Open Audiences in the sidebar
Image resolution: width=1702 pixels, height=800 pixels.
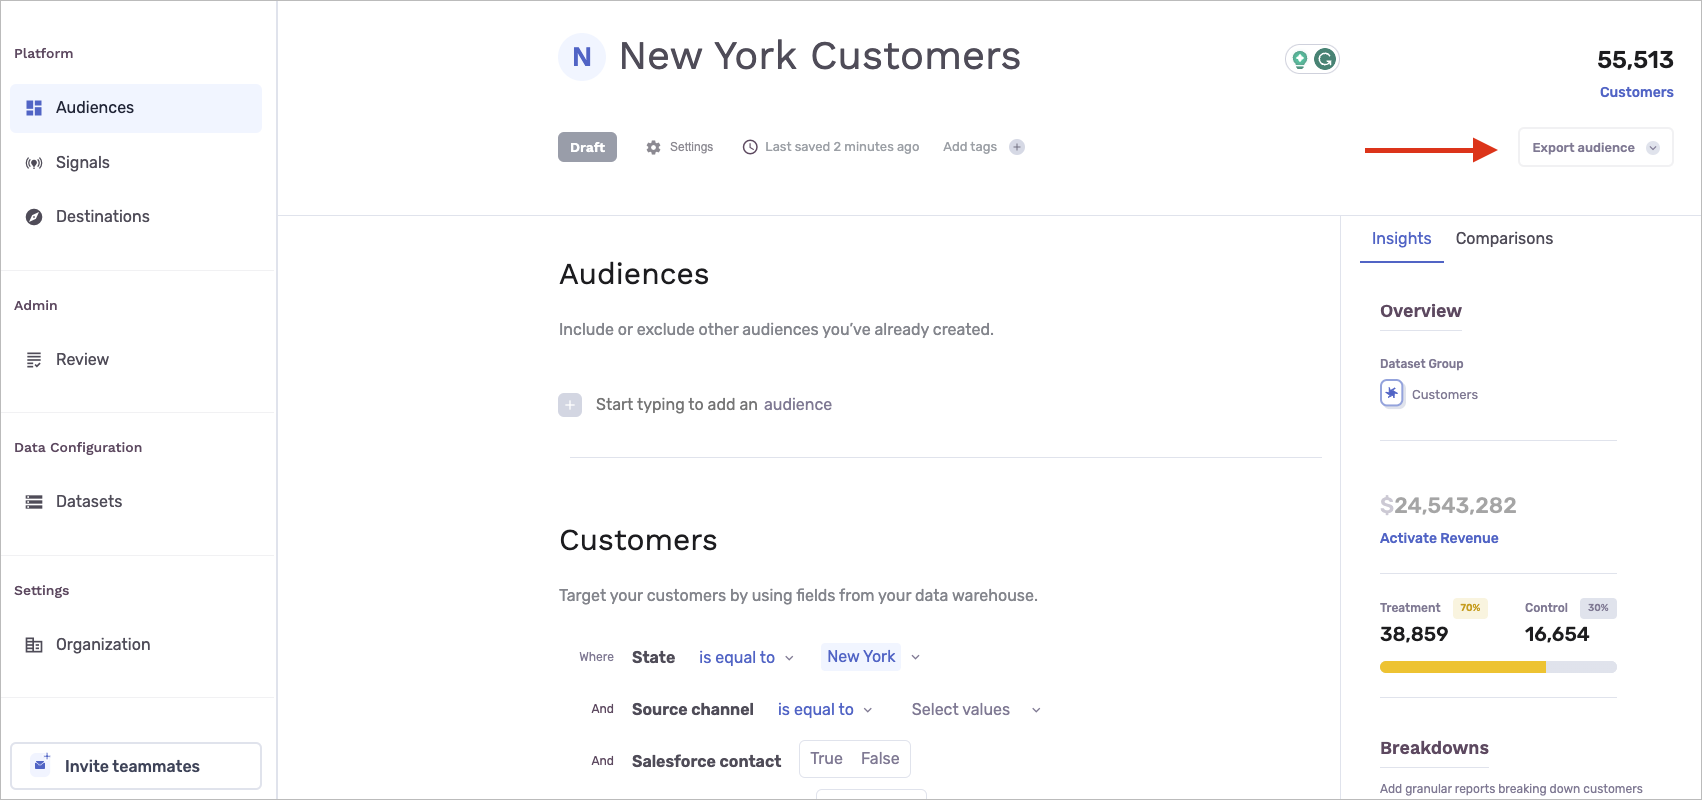click(x=136, y=108)
